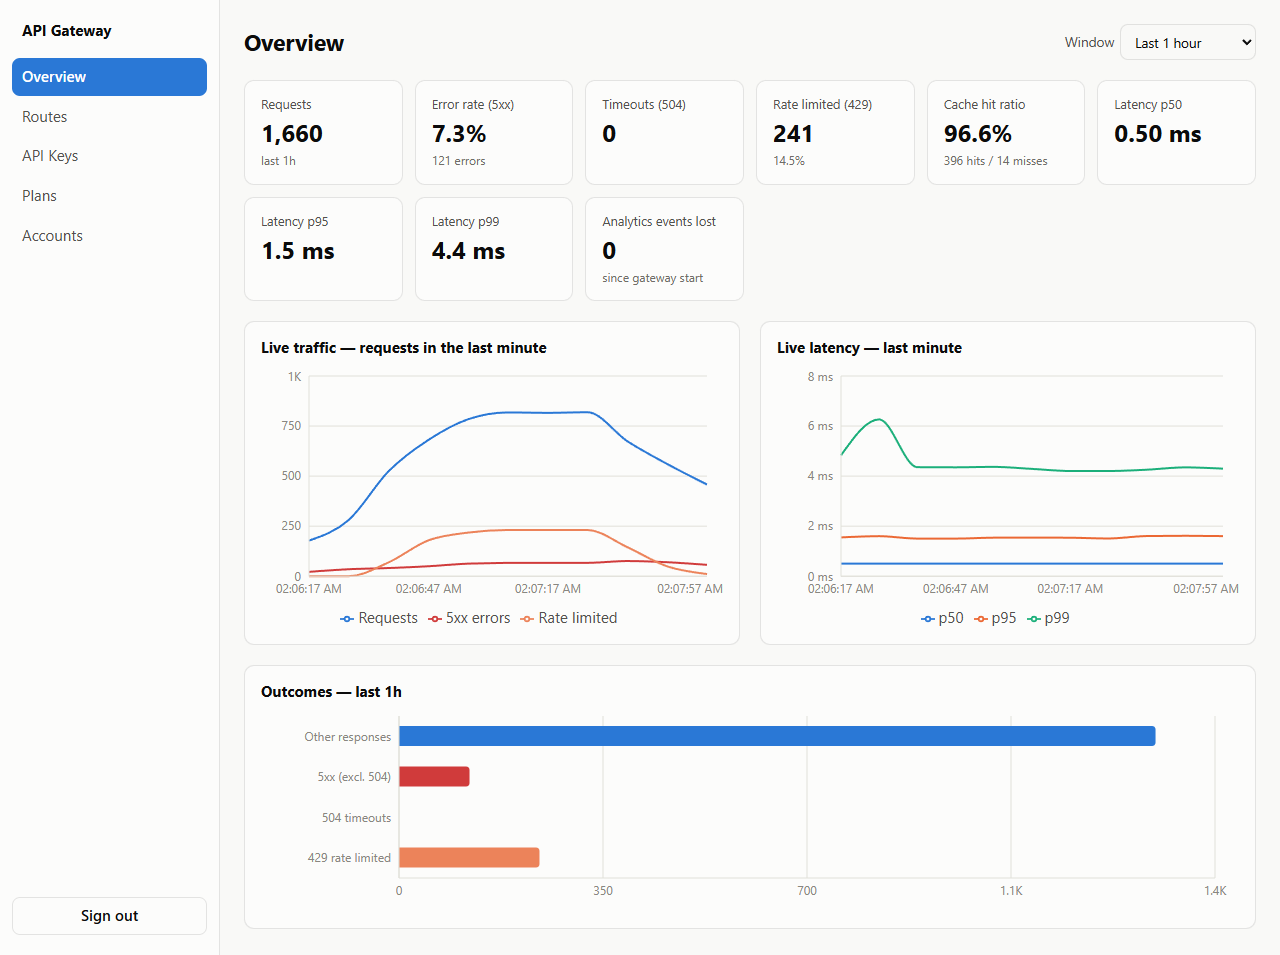Open Accounts in sidebar

pos(109,236)
